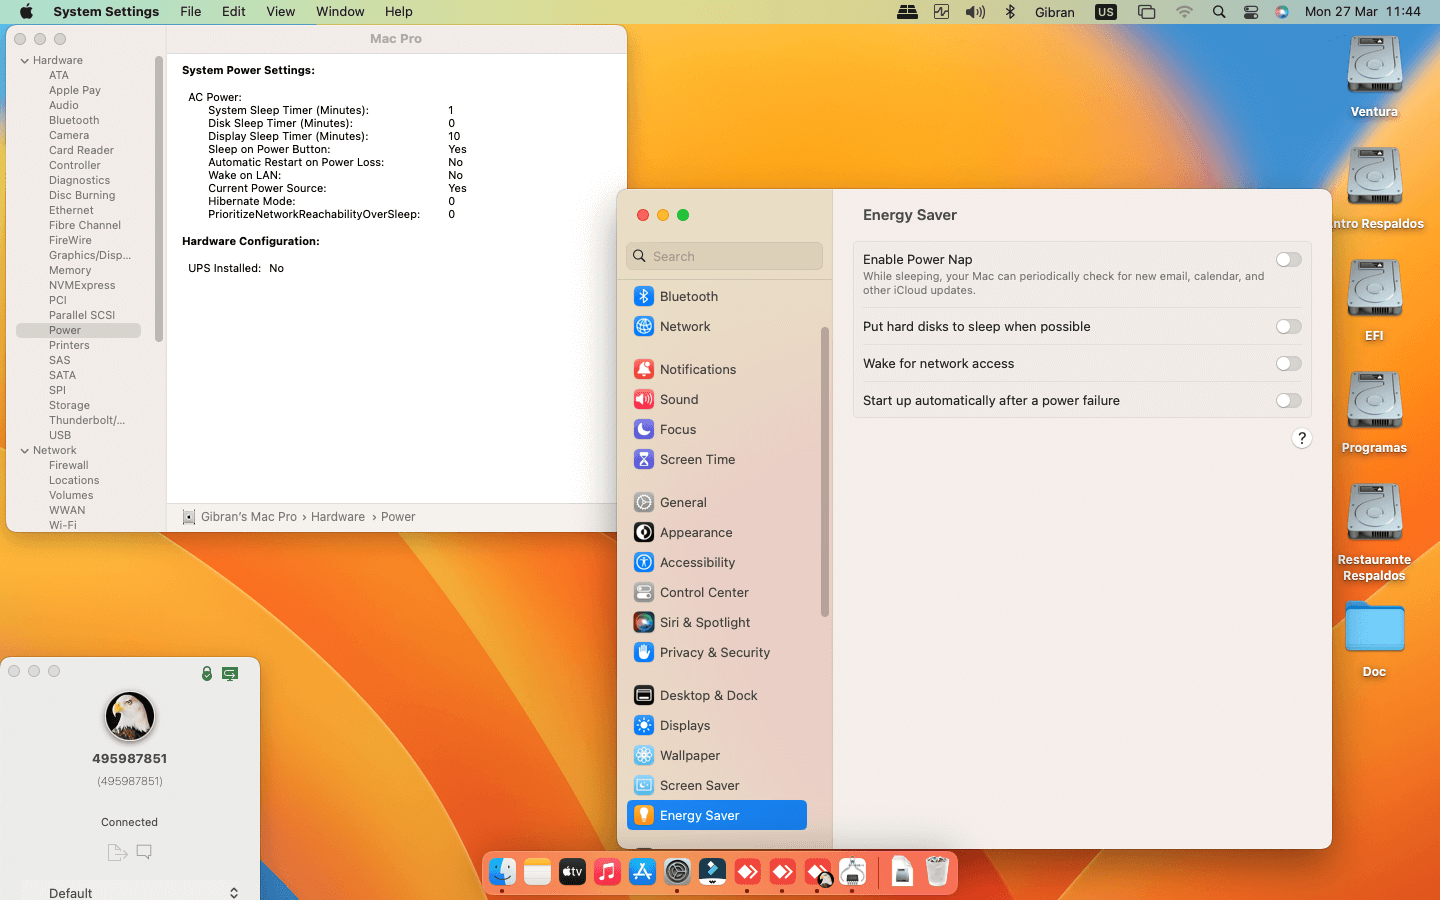Open Bluetooth settings in the sidebar
1440x900 pixels.
tap(688, 297)
